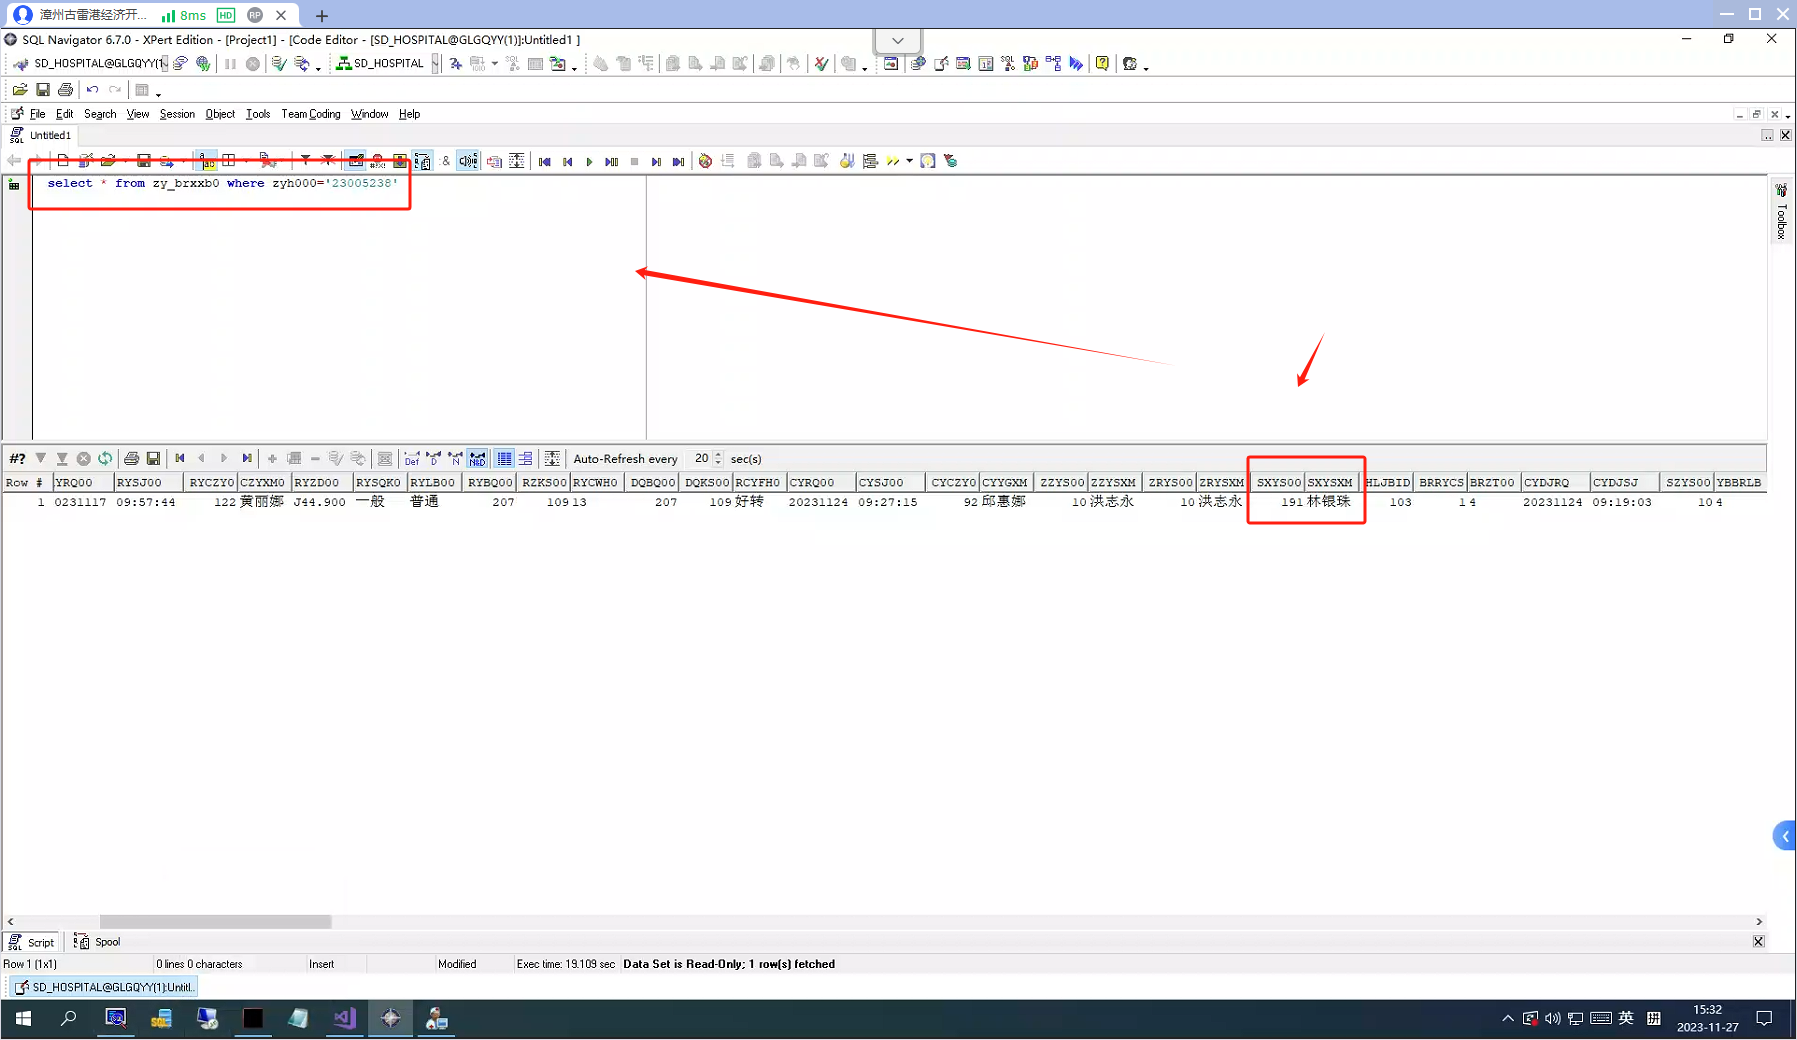Expand the SD_HOSPITAL@GLGQYY session dropdown
Viewport: 1797px width, 1040px height.
point(164,64)
